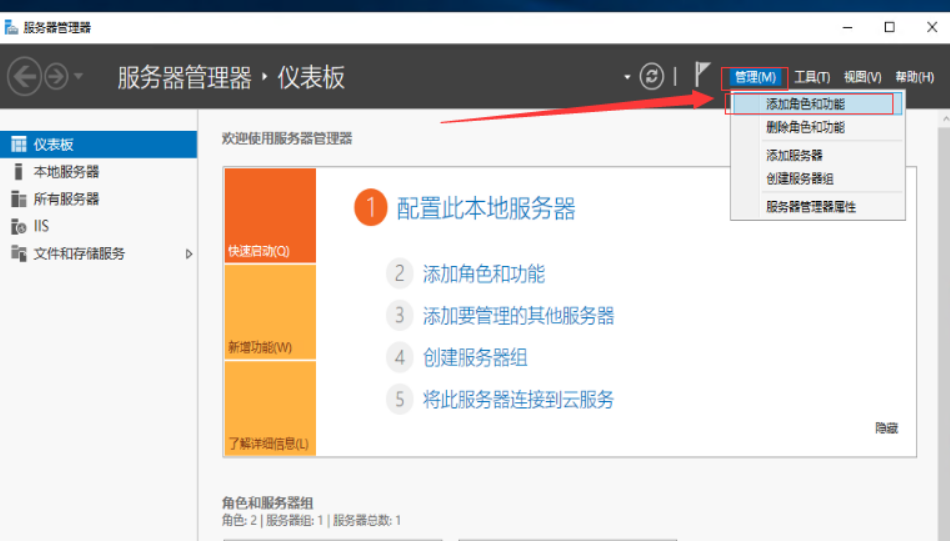Select the IIS icon in sidebar
950x541 pixels.
[x=18, y=226]
